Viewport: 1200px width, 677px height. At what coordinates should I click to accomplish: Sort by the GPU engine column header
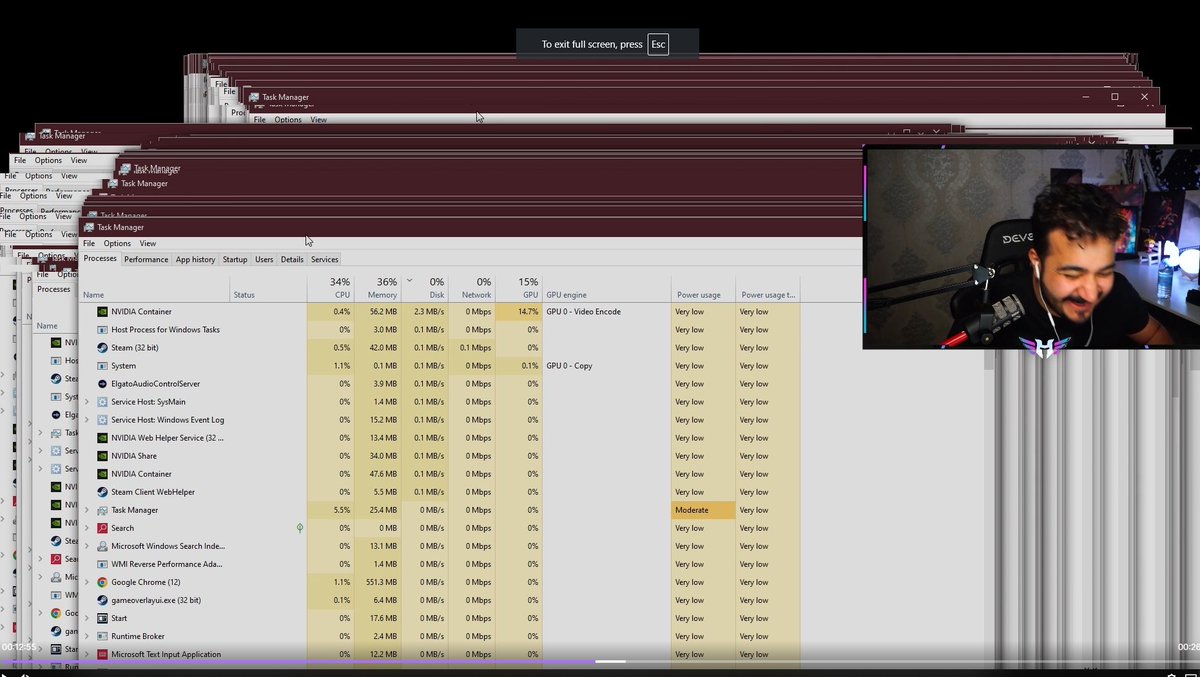607,288
